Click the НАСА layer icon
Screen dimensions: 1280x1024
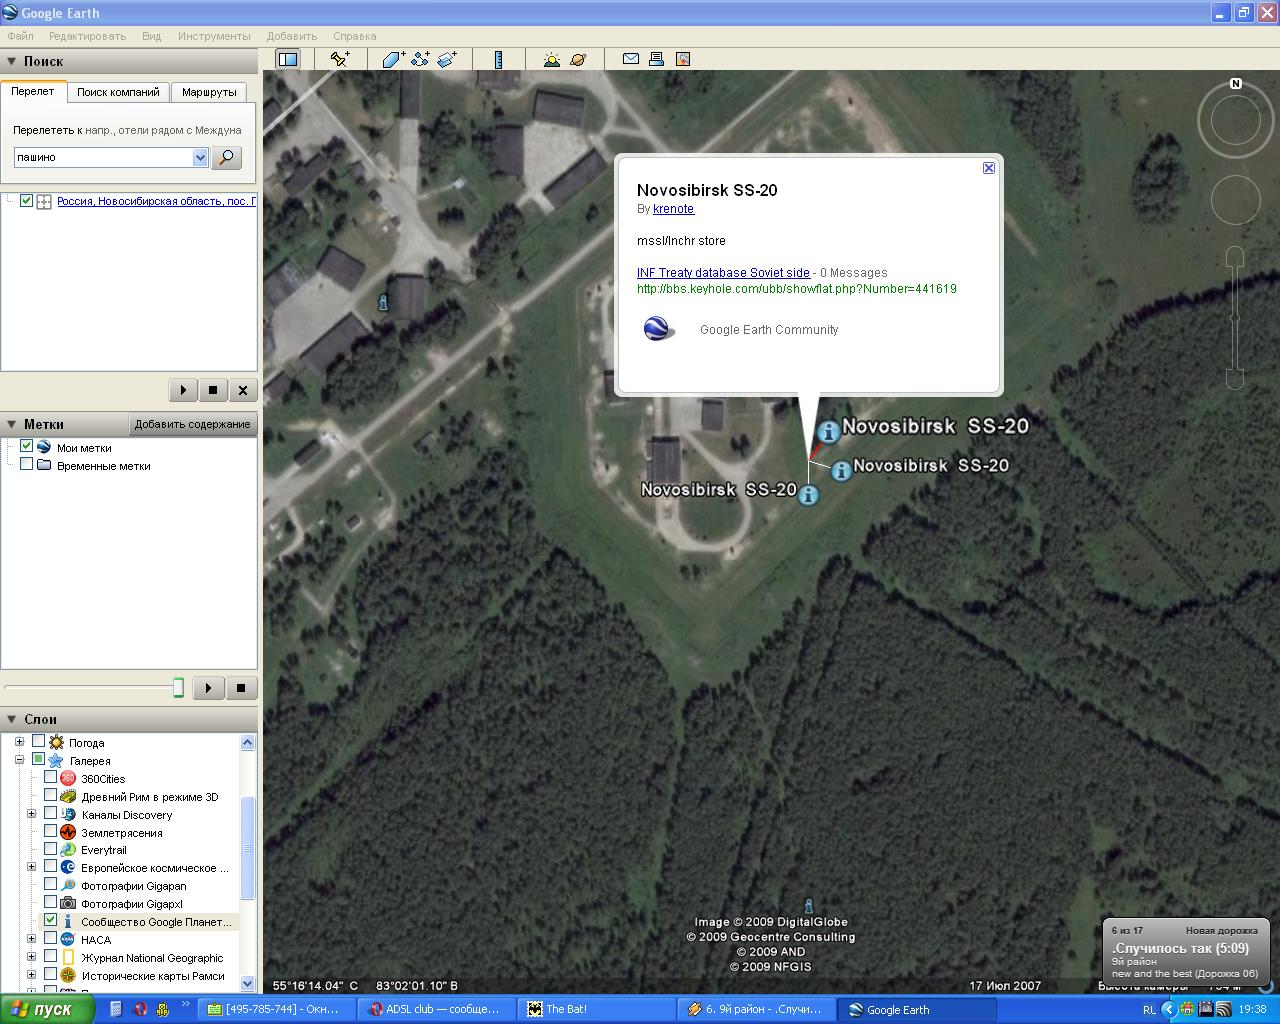click(68, 940)
